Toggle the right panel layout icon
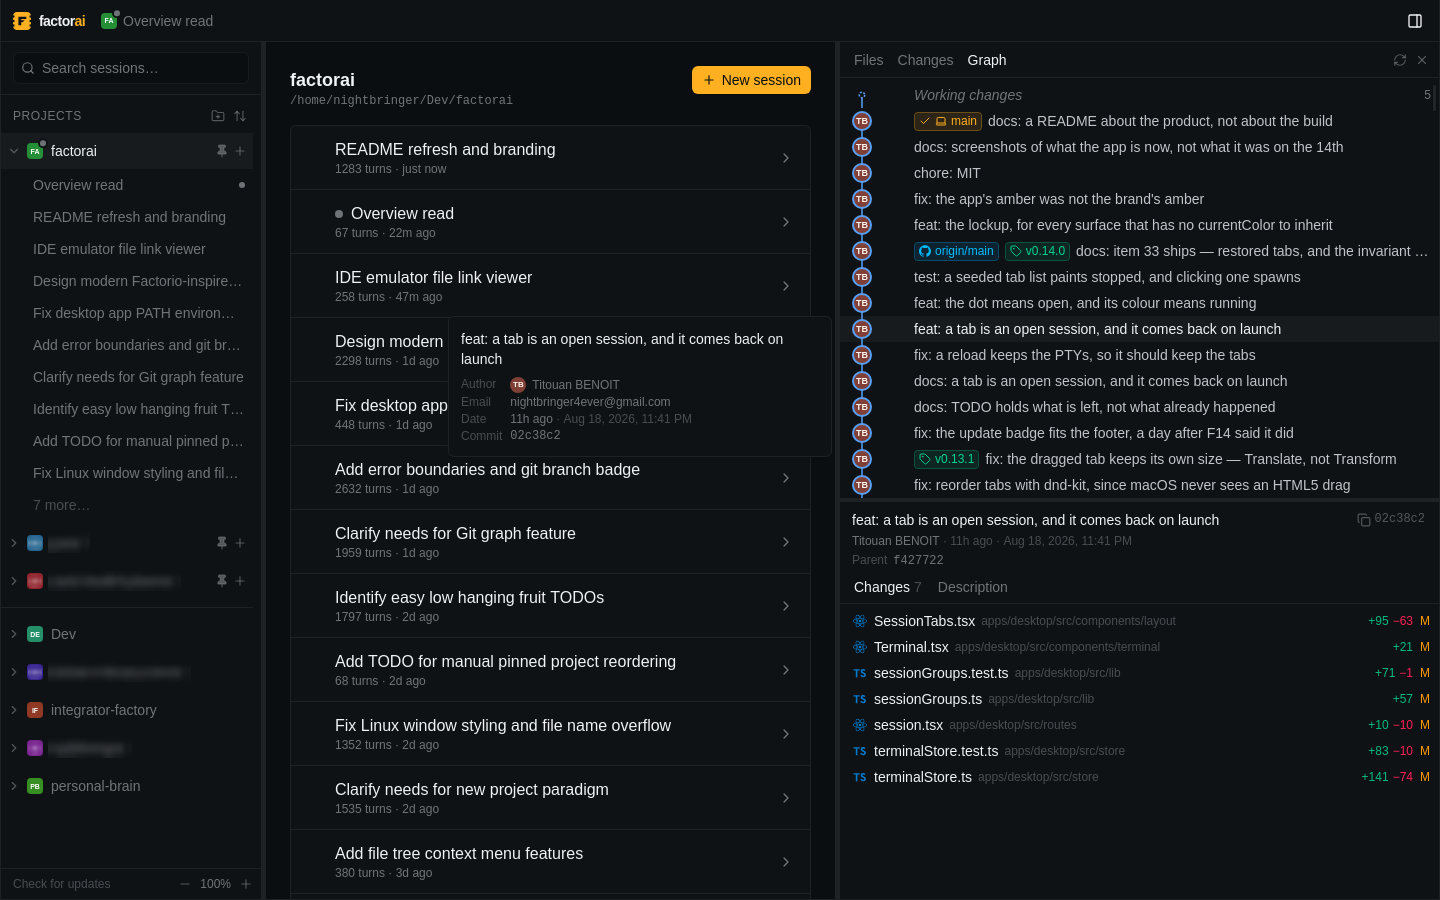This screenshot has width=1440, height=900. [1415, 21]
